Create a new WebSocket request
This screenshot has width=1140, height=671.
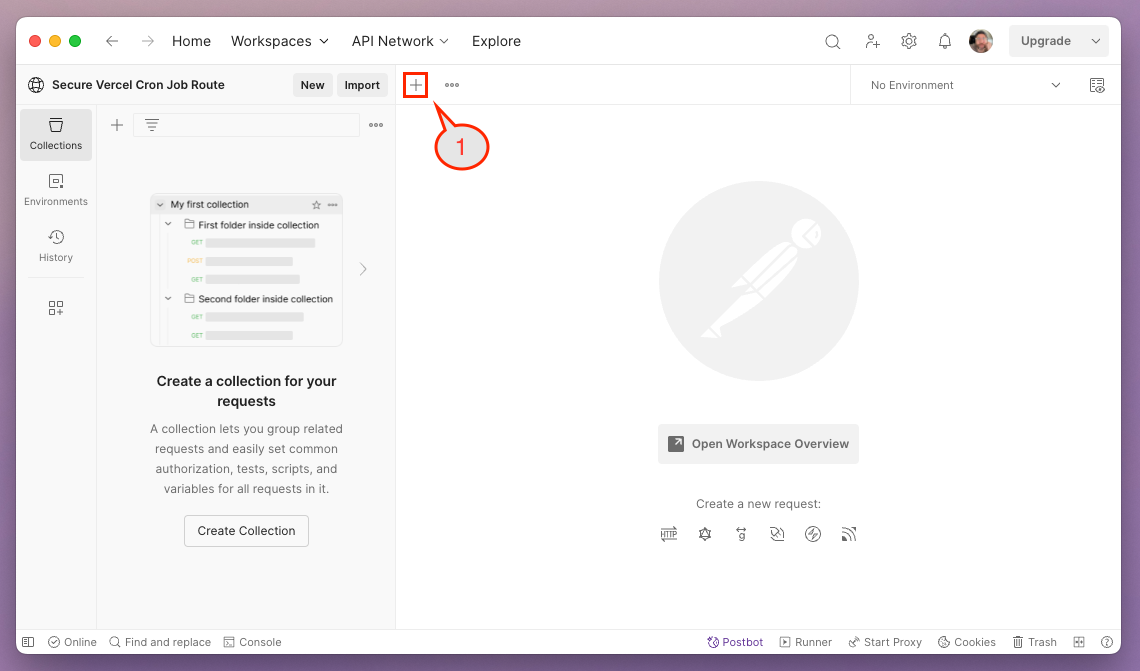pos(777,534)
